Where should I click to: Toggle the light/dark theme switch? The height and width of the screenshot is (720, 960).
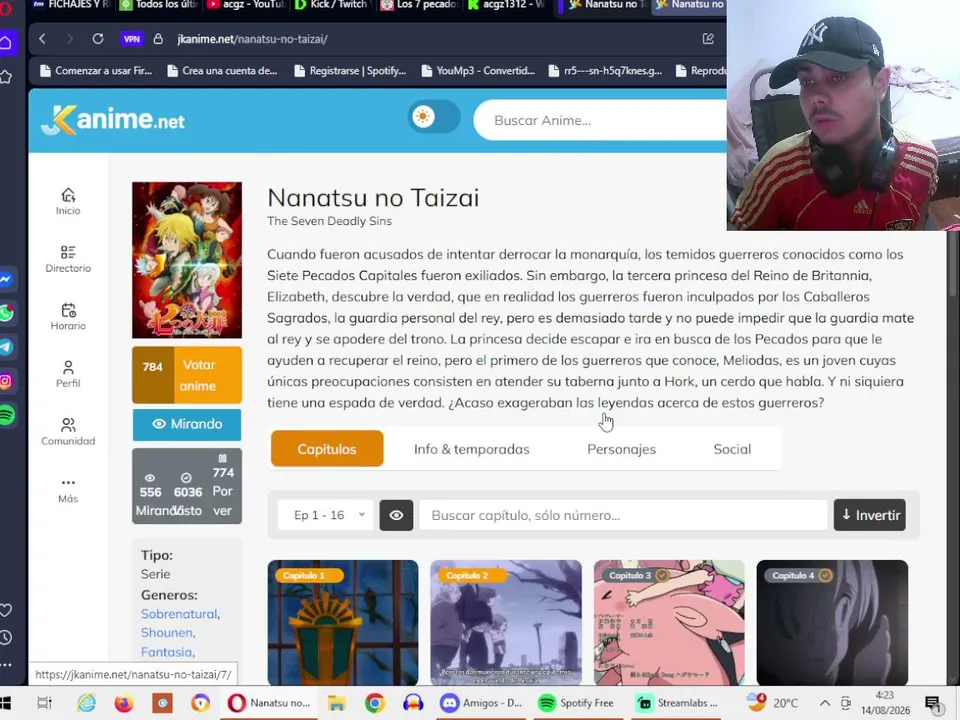(x=434, y=116)
